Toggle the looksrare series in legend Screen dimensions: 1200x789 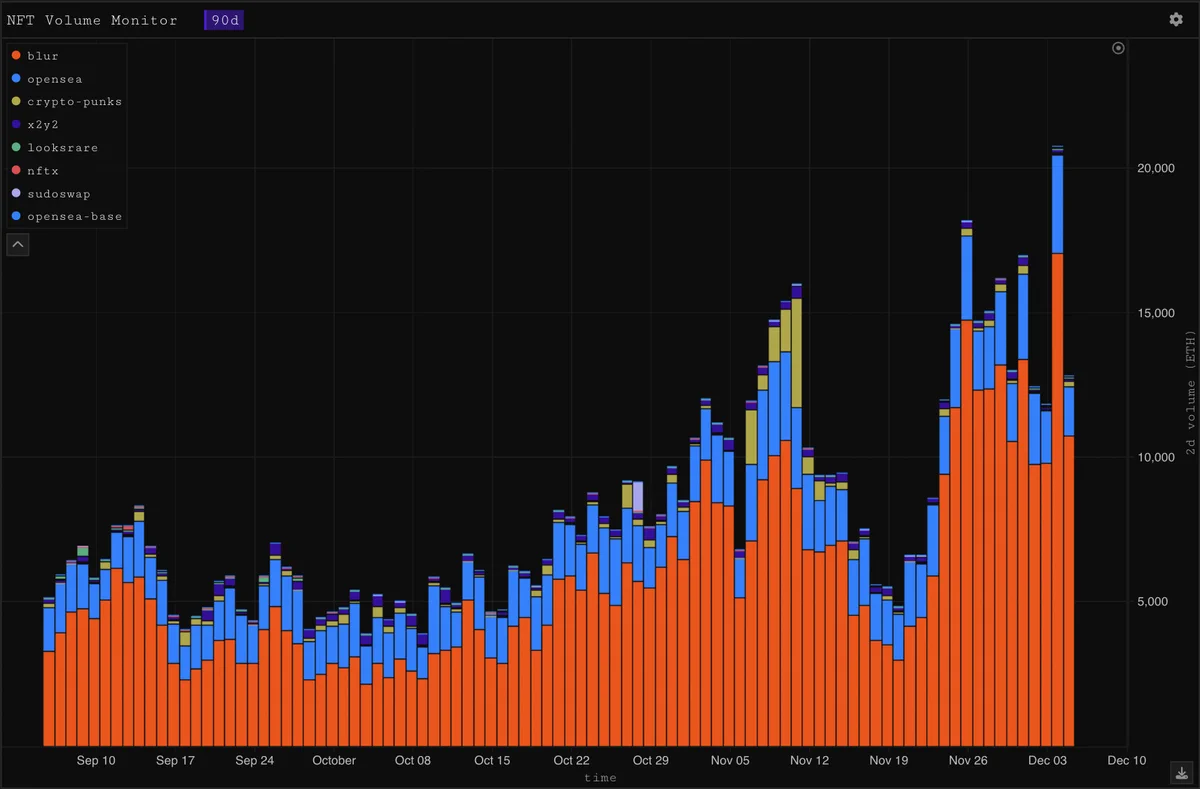54,148
